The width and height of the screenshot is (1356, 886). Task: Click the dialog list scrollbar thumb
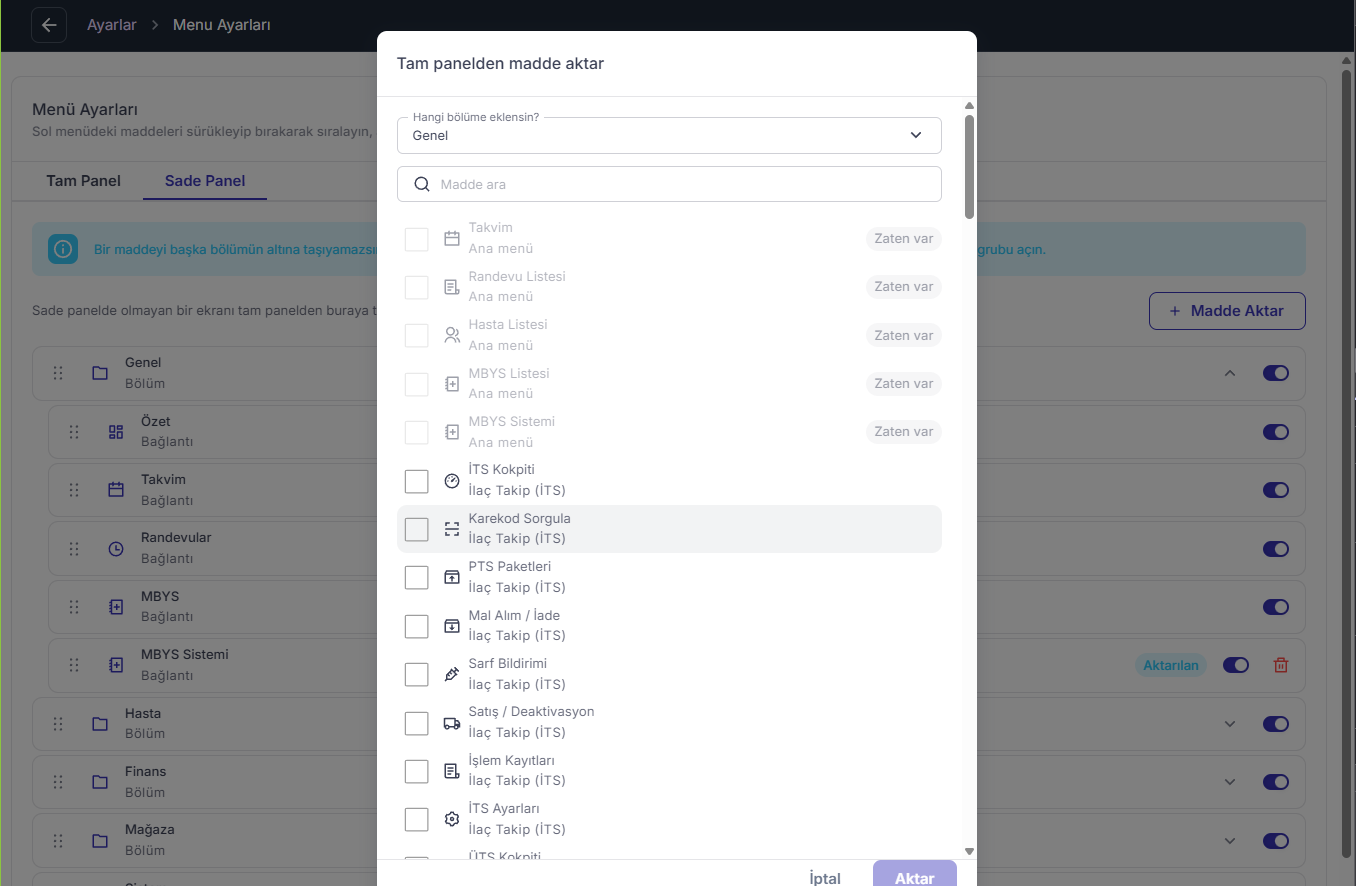click(x=969, y=166)
